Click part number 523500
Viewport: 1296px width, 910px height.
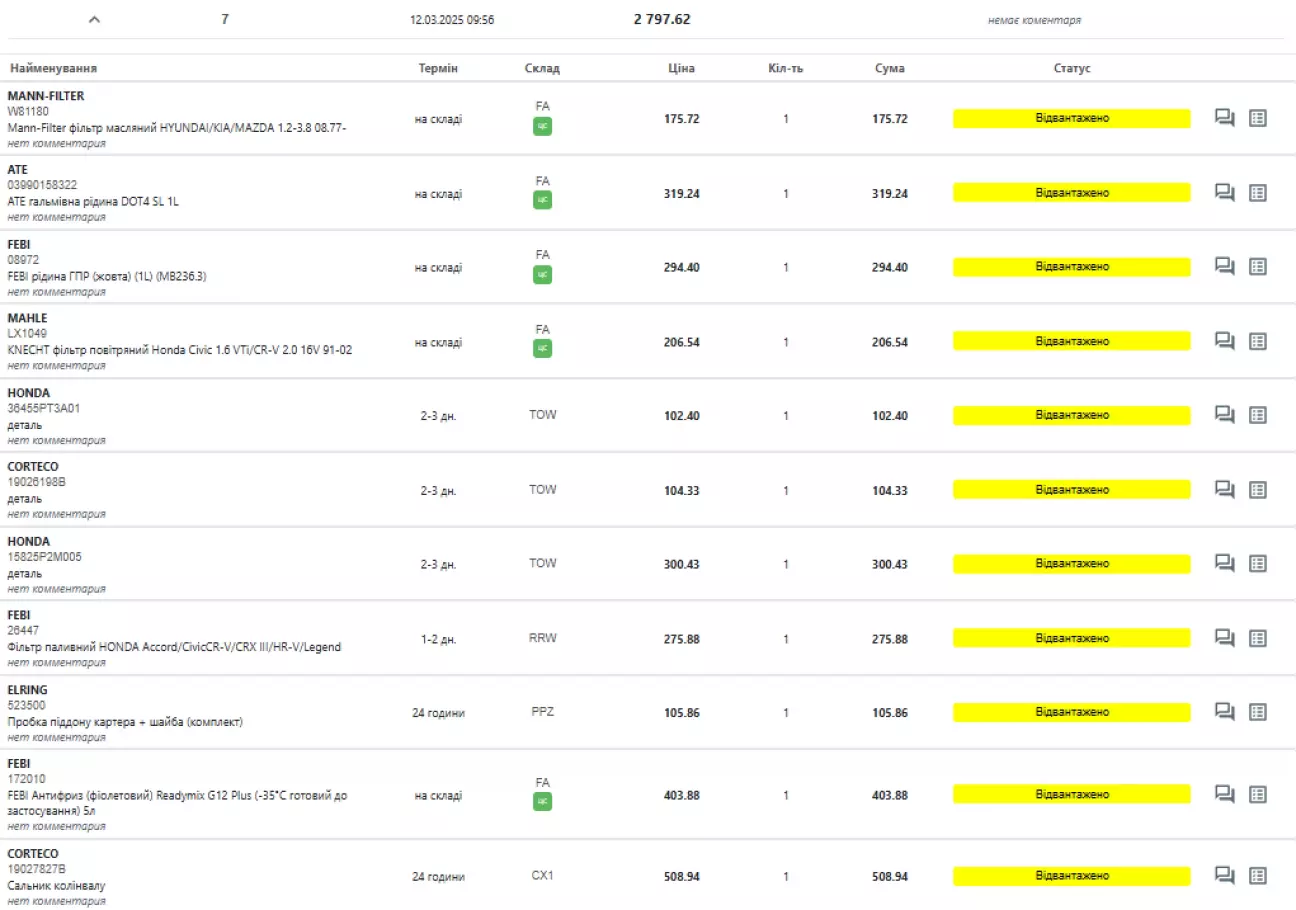tap(24, 705)
